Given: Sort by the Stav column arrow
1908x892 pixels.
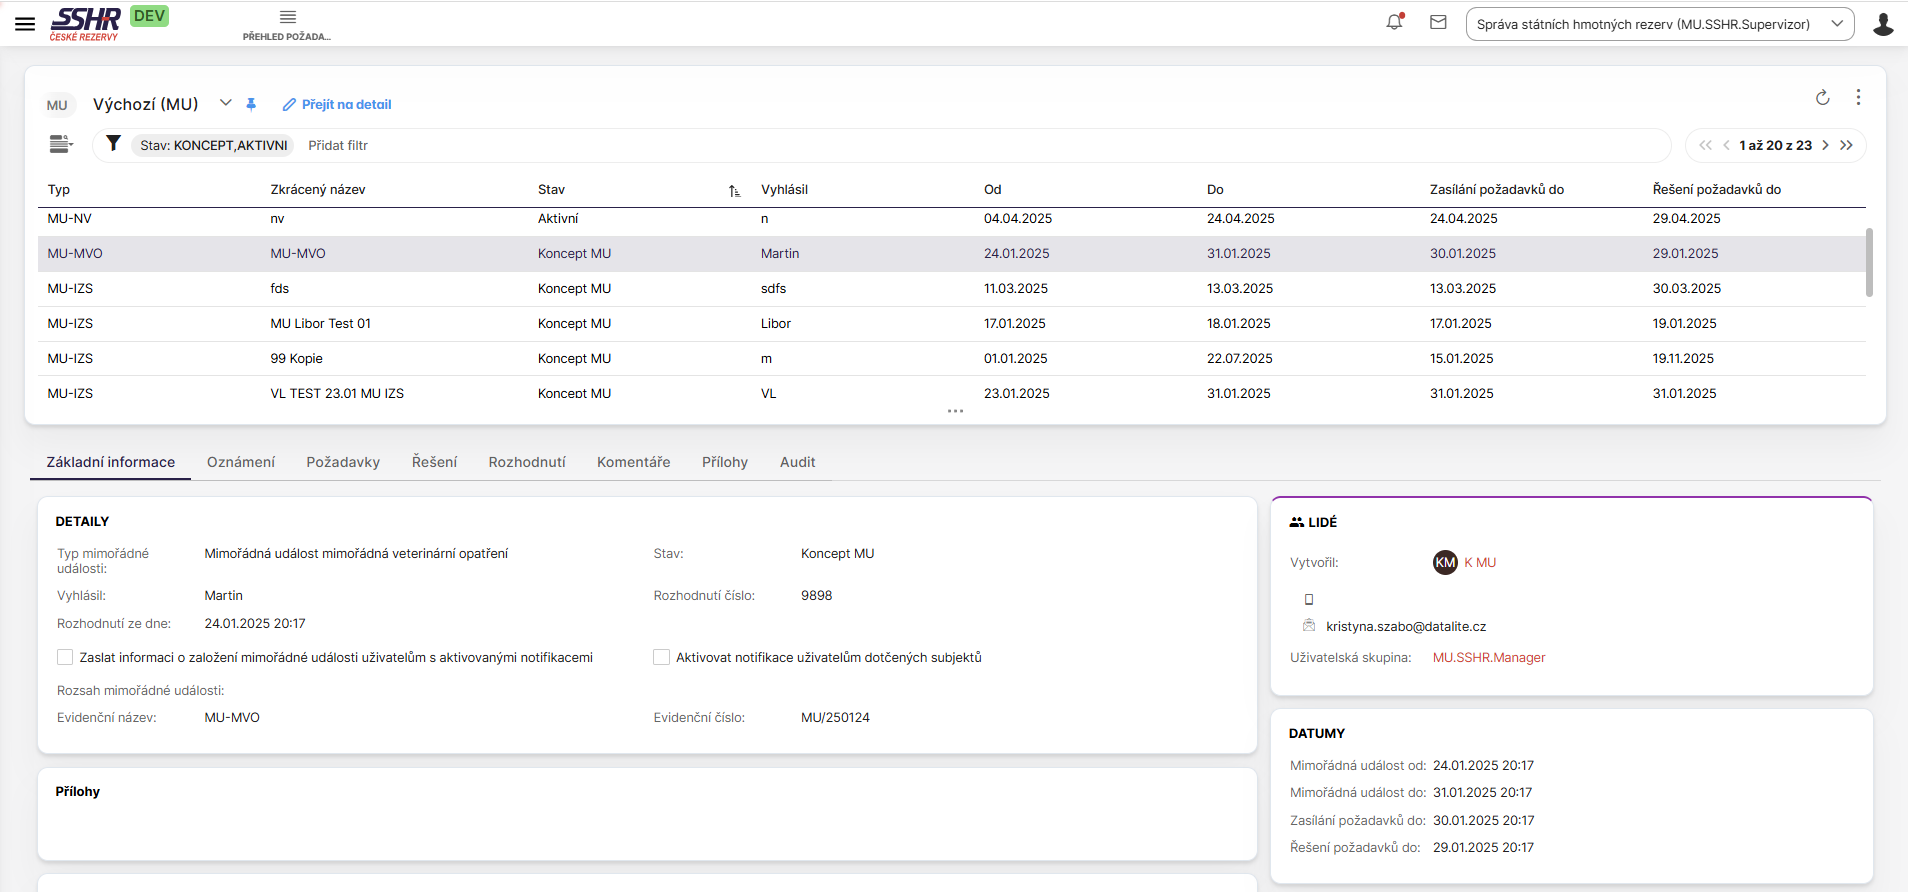Looking at the screenshot, I should [x=734, y=190].
